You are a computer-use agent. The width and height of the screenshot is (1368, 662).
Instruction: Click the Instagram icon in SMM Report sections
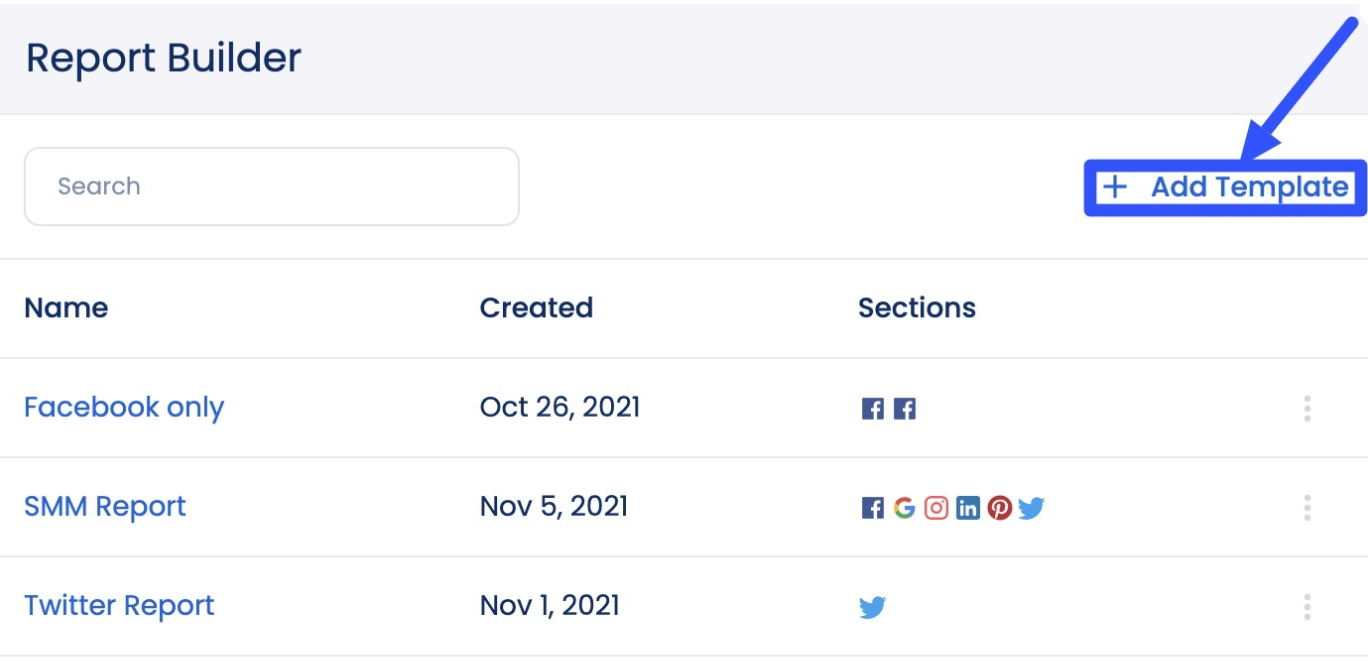935,507
